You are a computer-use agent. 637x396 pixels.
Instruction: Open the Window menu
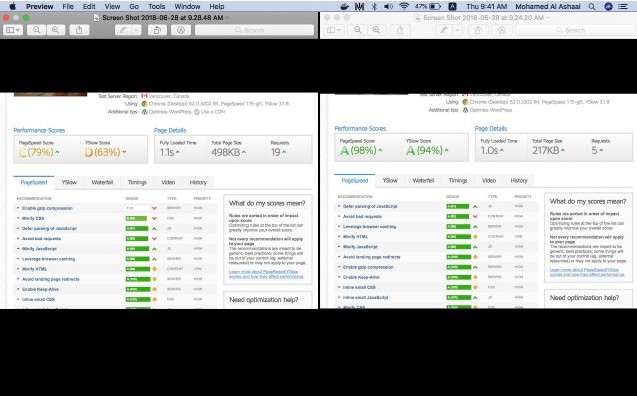coord(187,6)
